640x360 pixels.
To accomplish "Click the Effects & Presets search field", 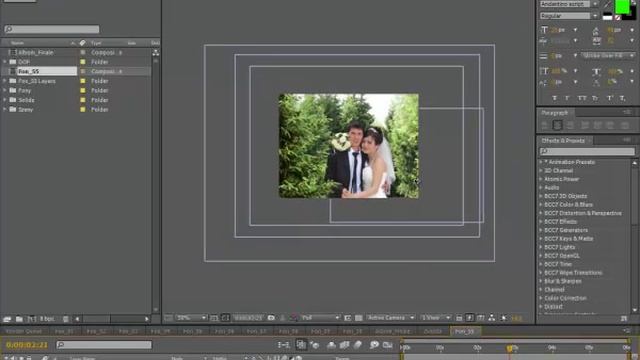I will 587,151.
